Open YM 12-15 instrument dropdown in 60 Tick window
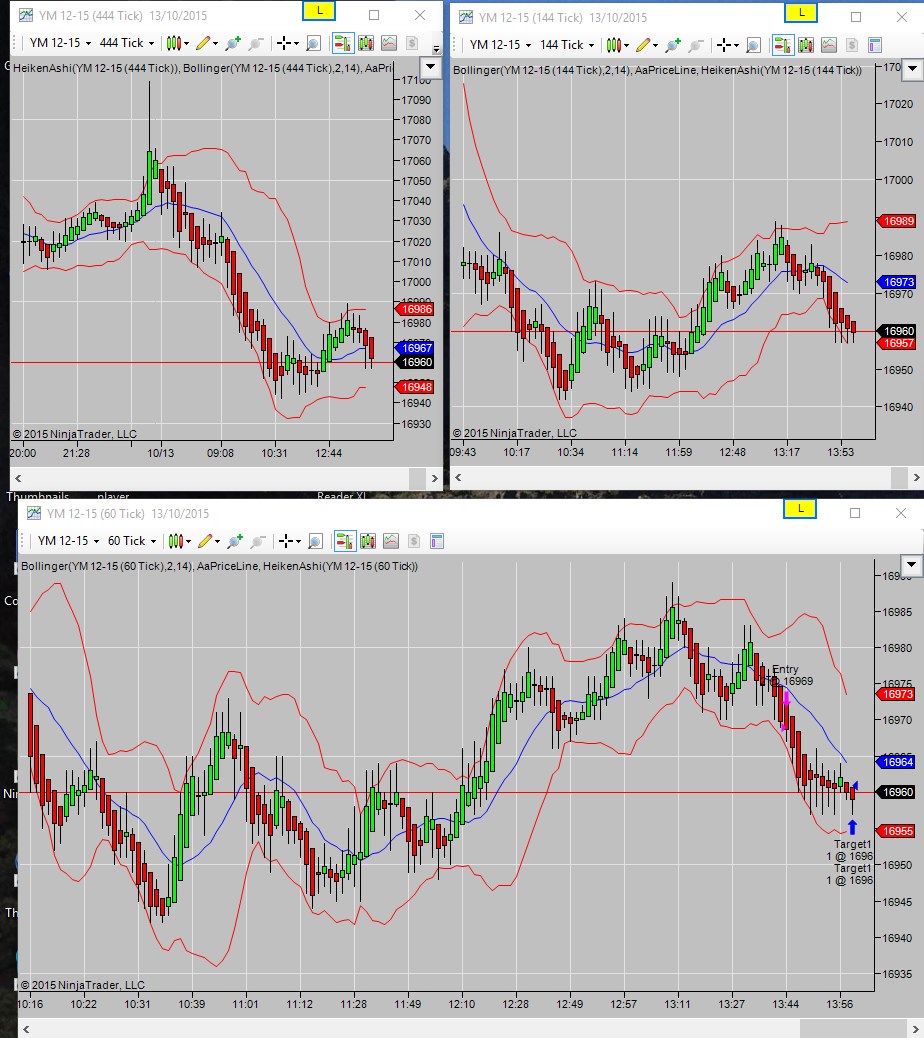Viewport: 924px width, 1038px height. [x=68, y=541]
